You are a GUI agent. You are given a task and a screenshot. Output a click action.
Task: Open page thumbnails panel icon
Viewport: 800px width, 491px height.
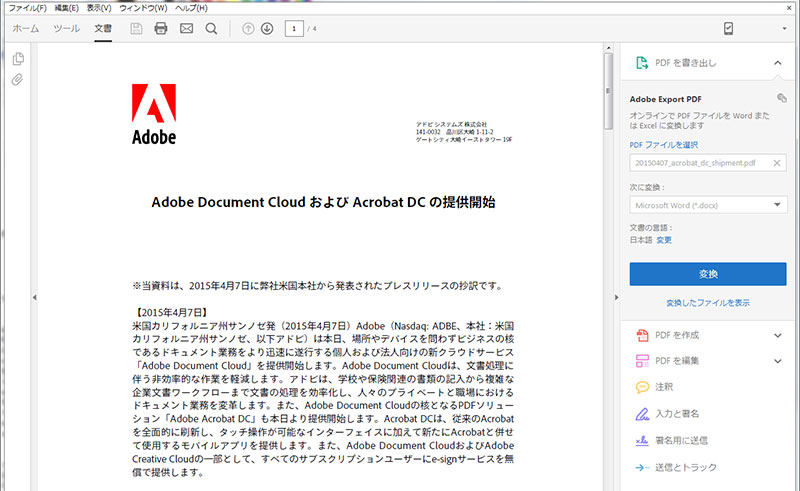pyautogui.click(x=18, y=59)
